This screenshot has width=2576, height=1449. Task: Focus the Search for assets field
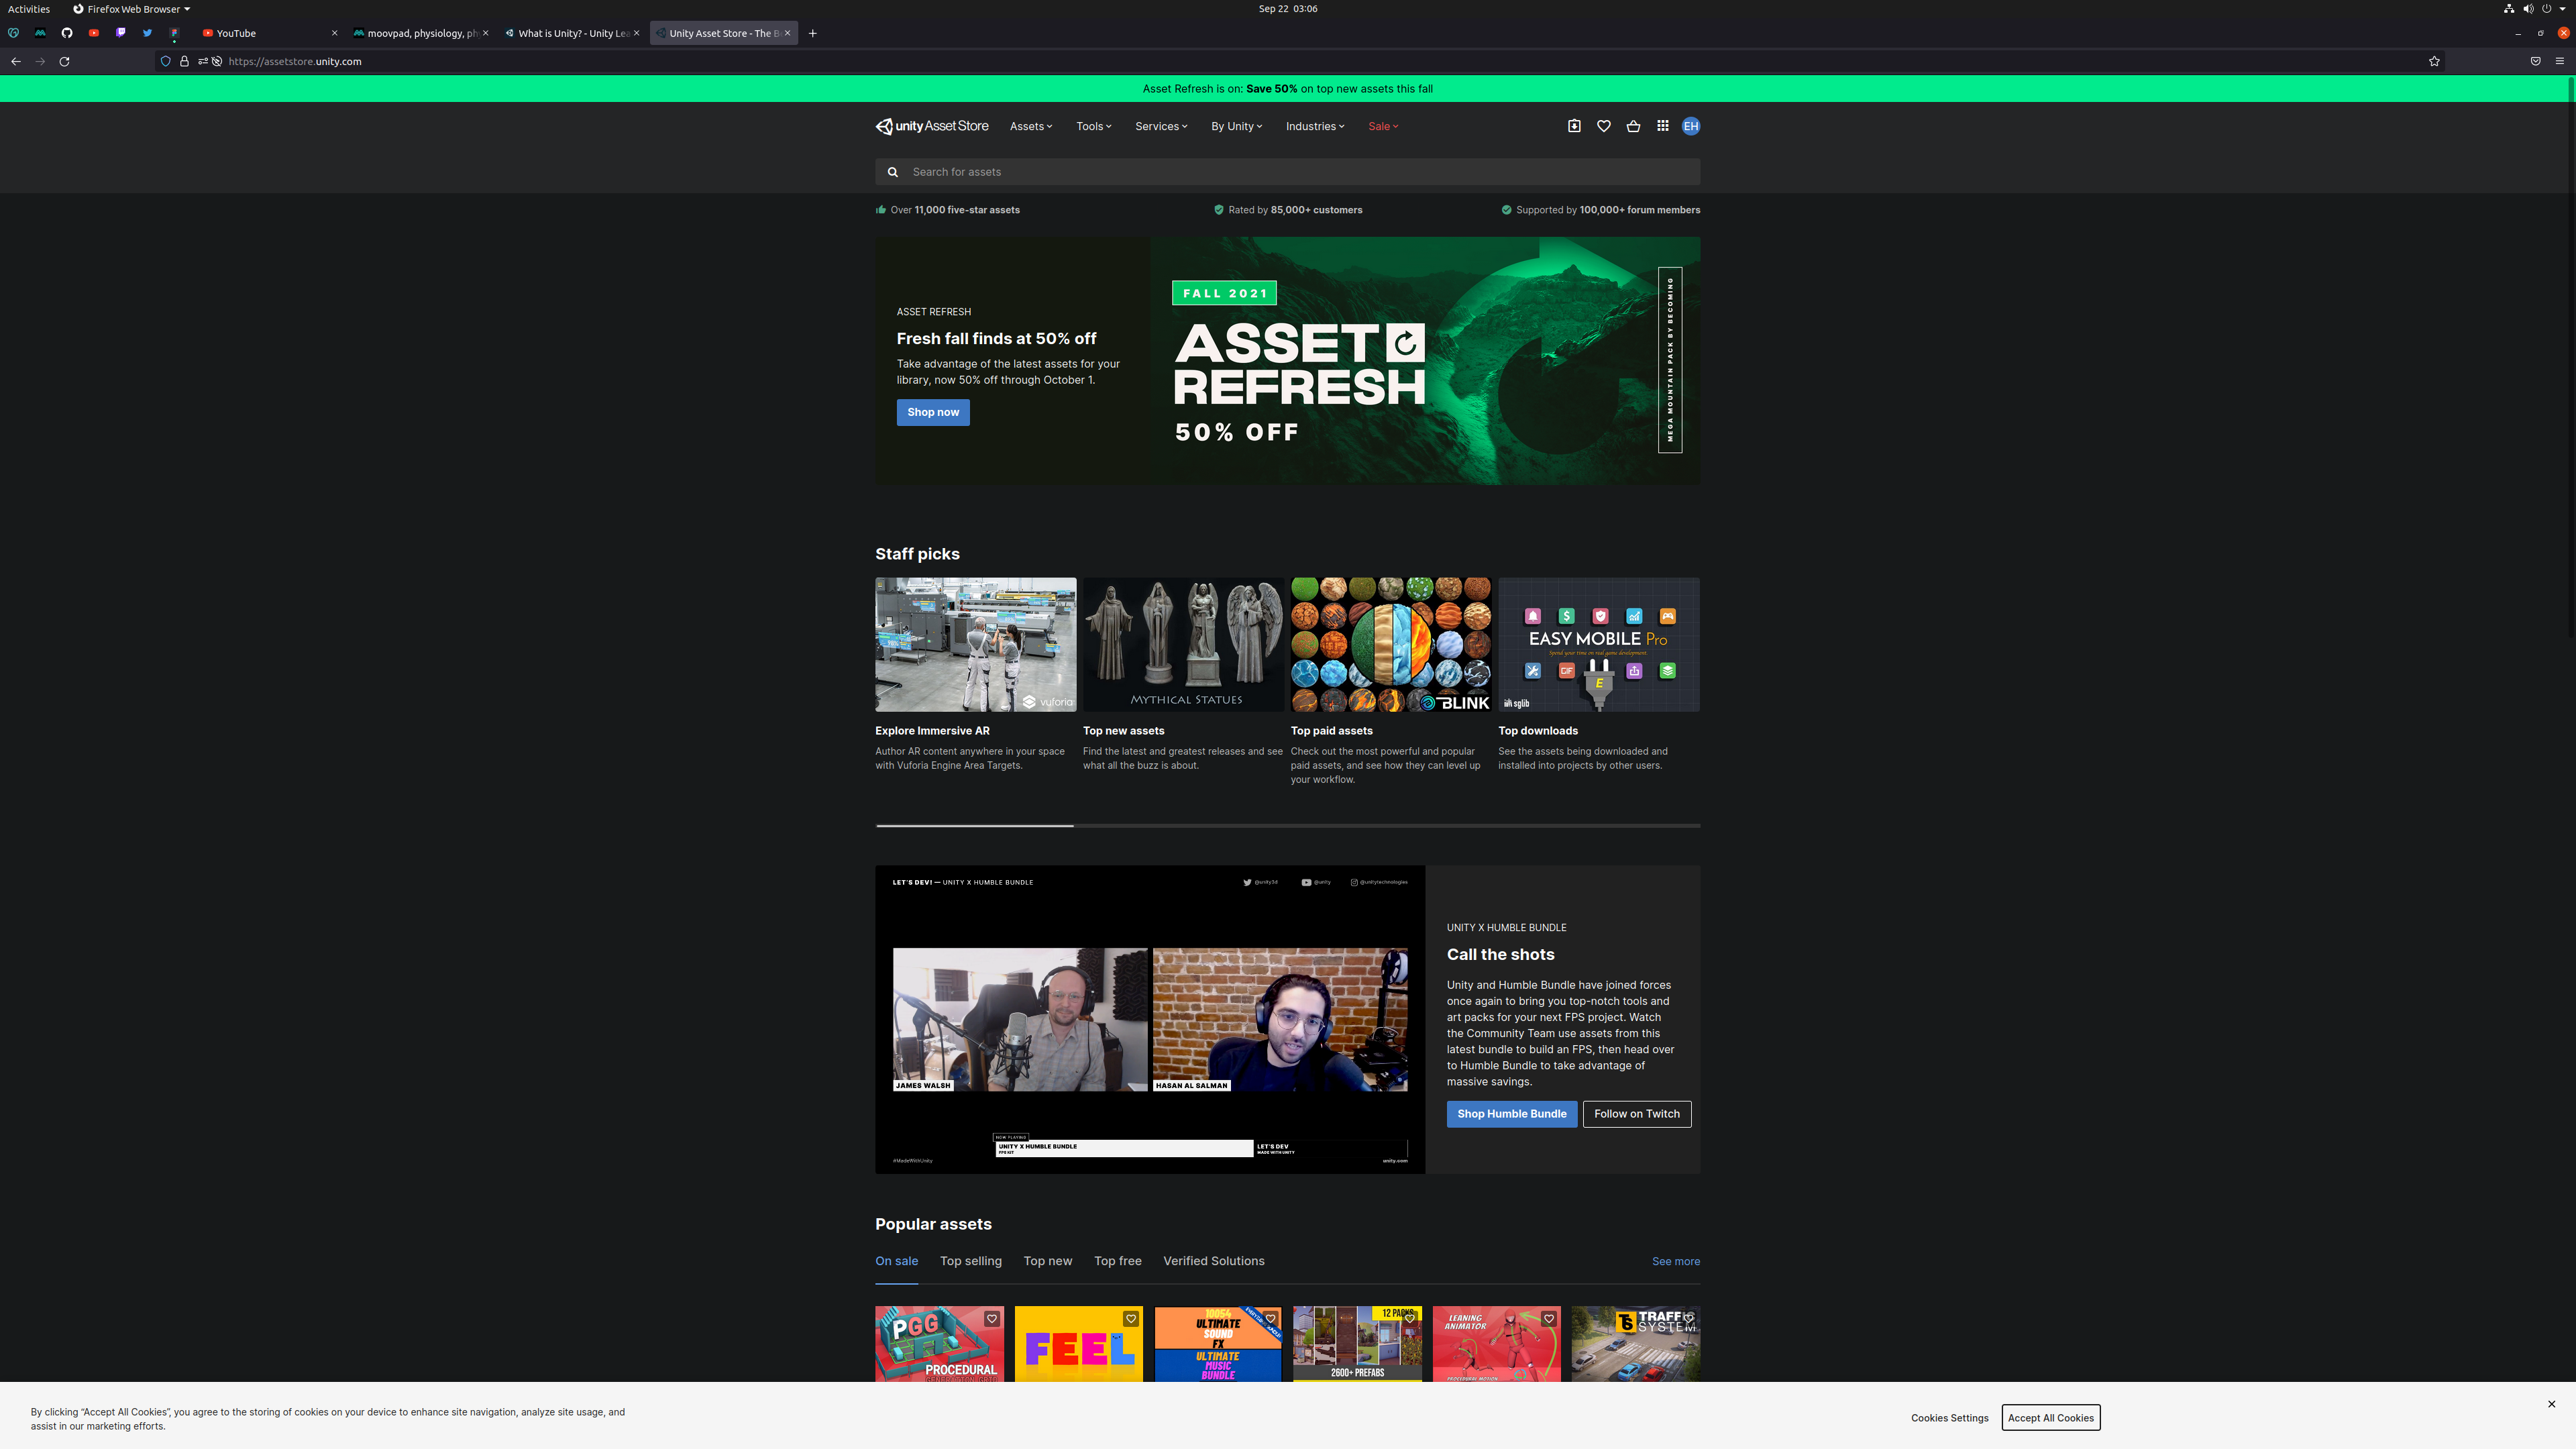[x=1287, y=172]
